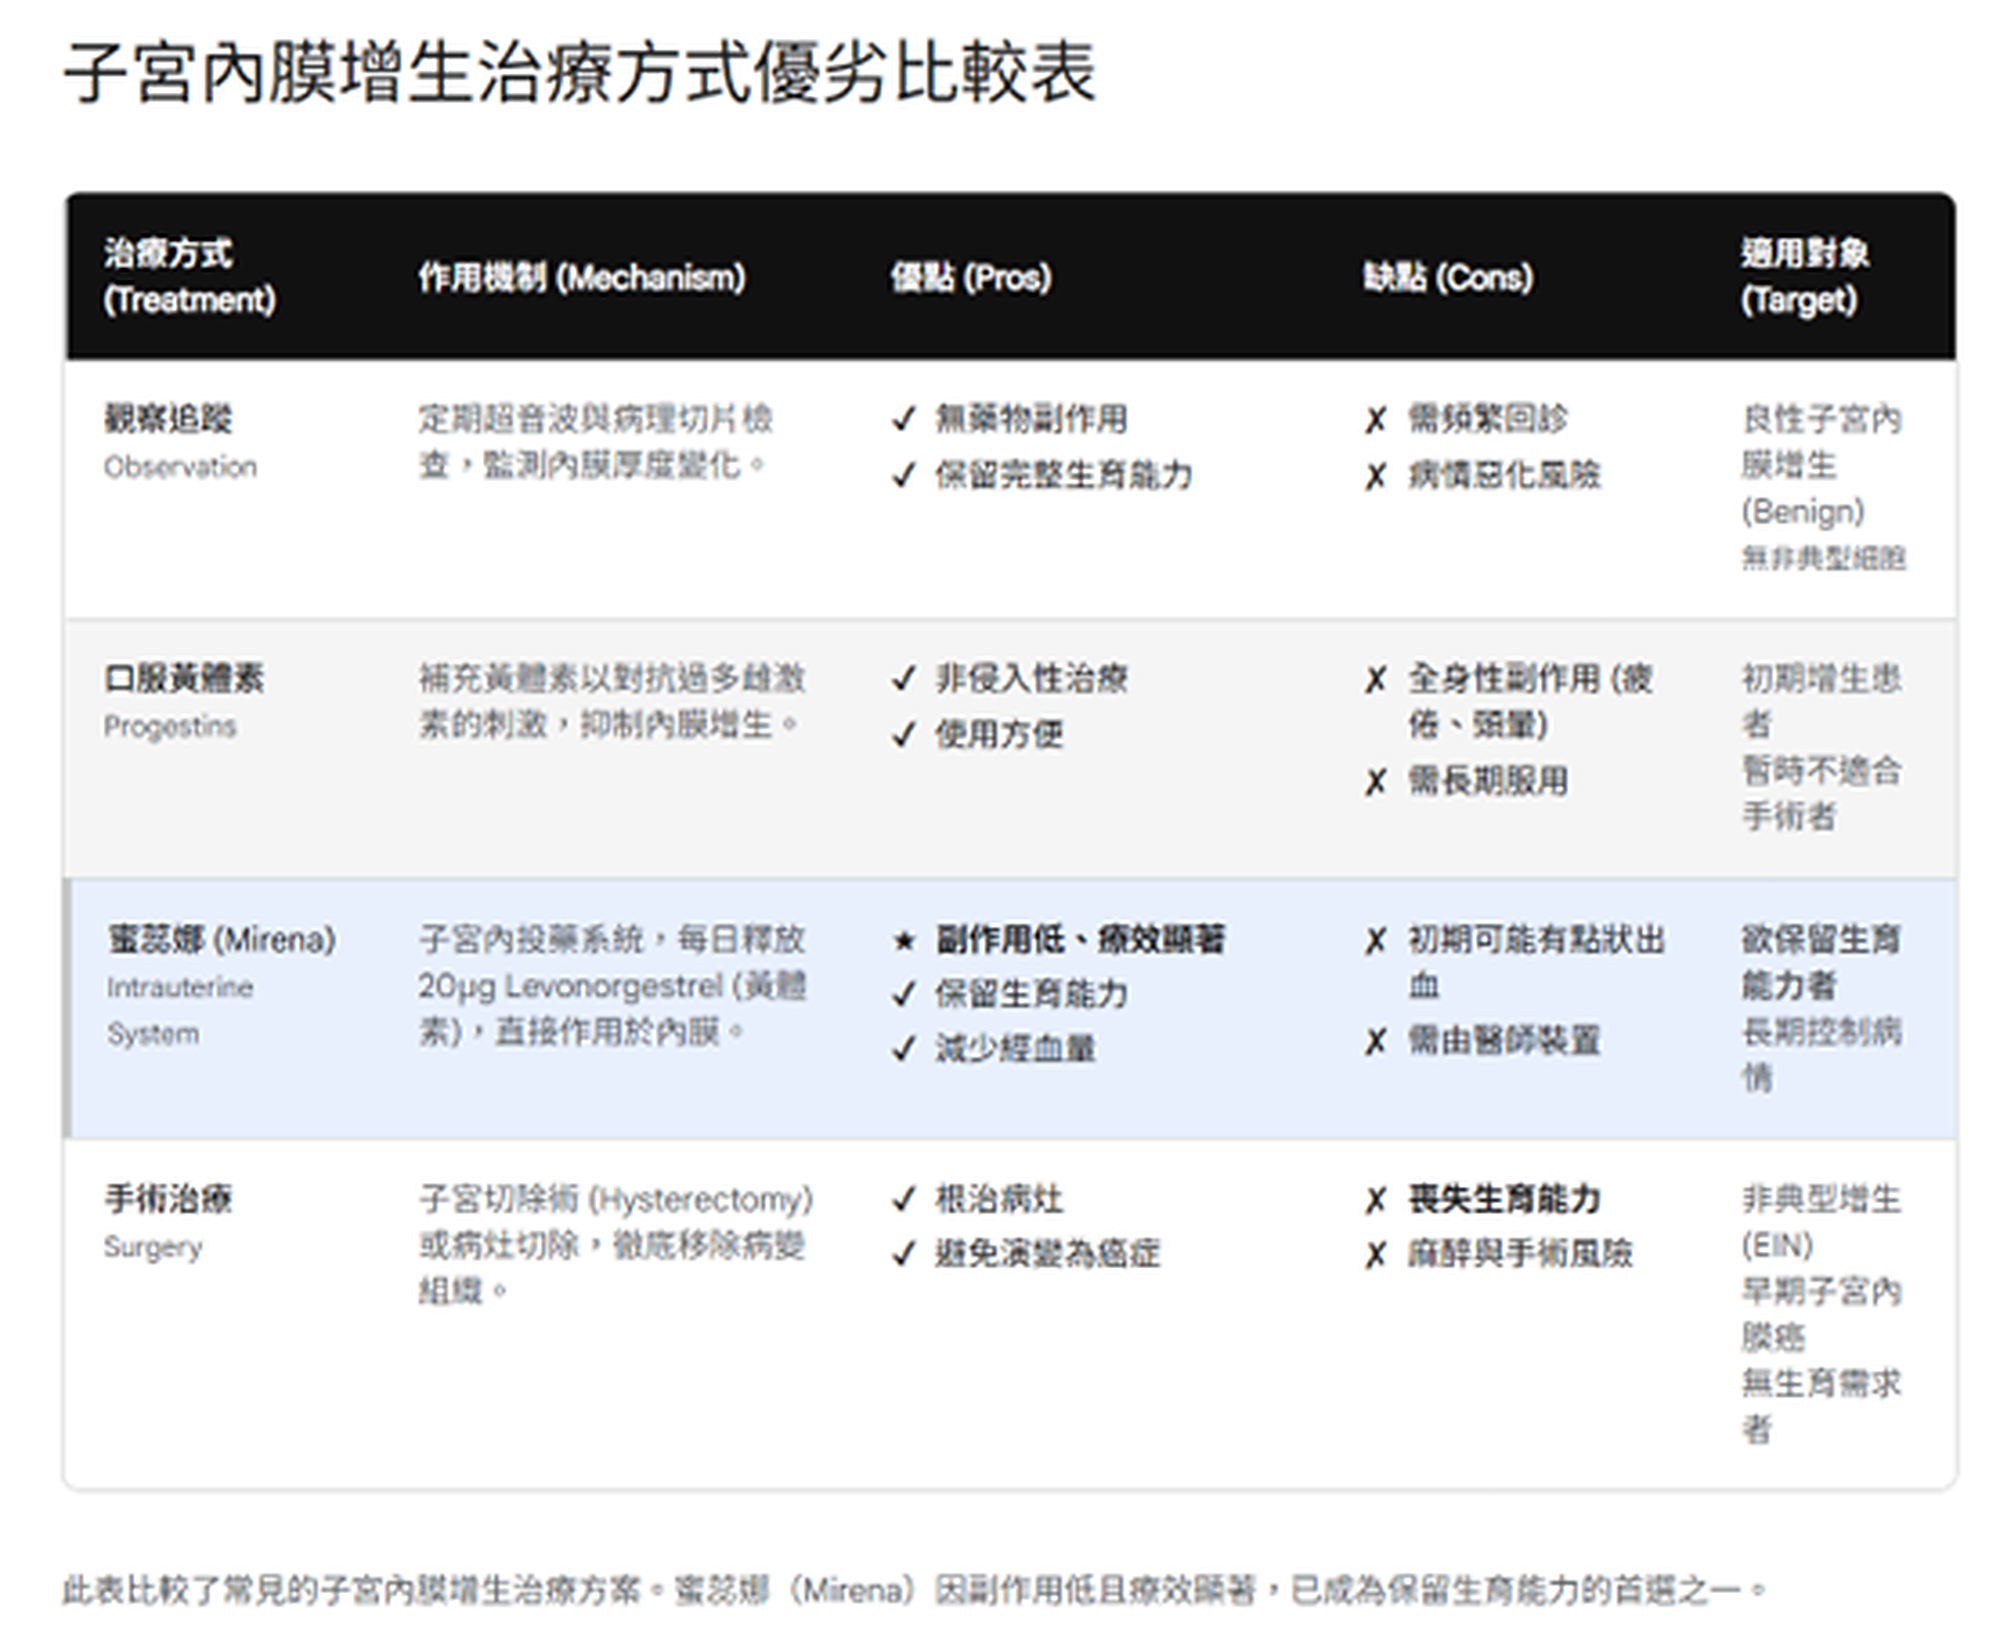The height and width of the screenshot is (1639, 2000).
Task: Click the bold 喪失生育能力 con item
Action: [1504, 1198]
